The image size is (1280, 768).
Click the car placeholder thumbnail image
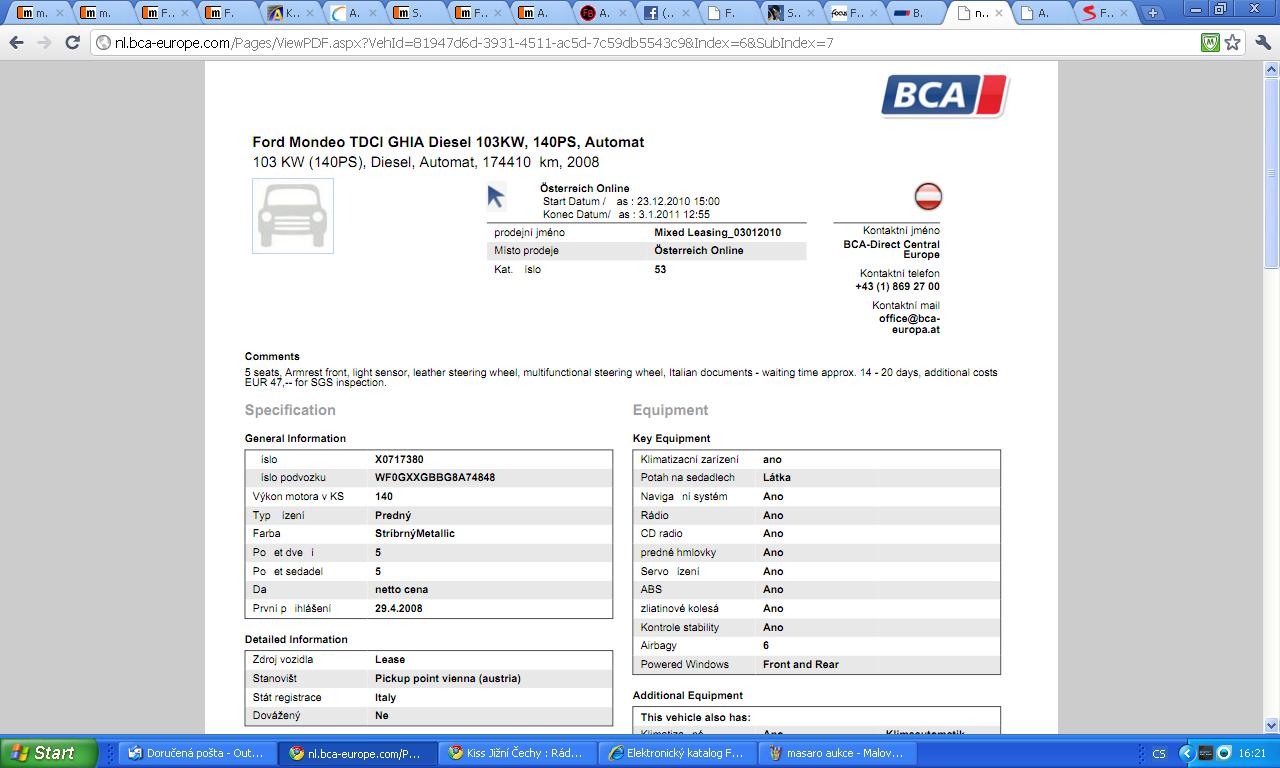pos(292,216)
